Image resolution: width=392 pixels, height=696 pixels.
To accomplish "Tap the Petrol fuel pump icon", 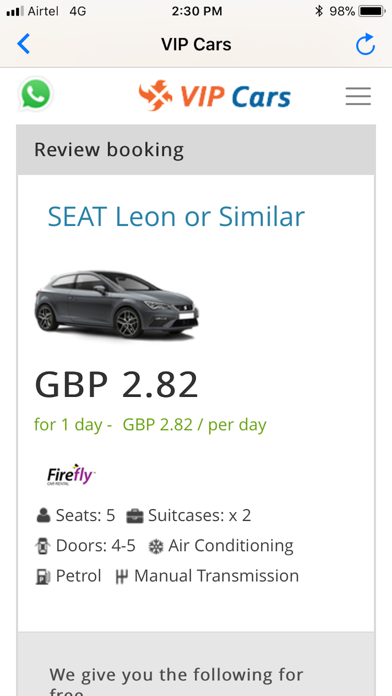I will click(x=43, y=577).
